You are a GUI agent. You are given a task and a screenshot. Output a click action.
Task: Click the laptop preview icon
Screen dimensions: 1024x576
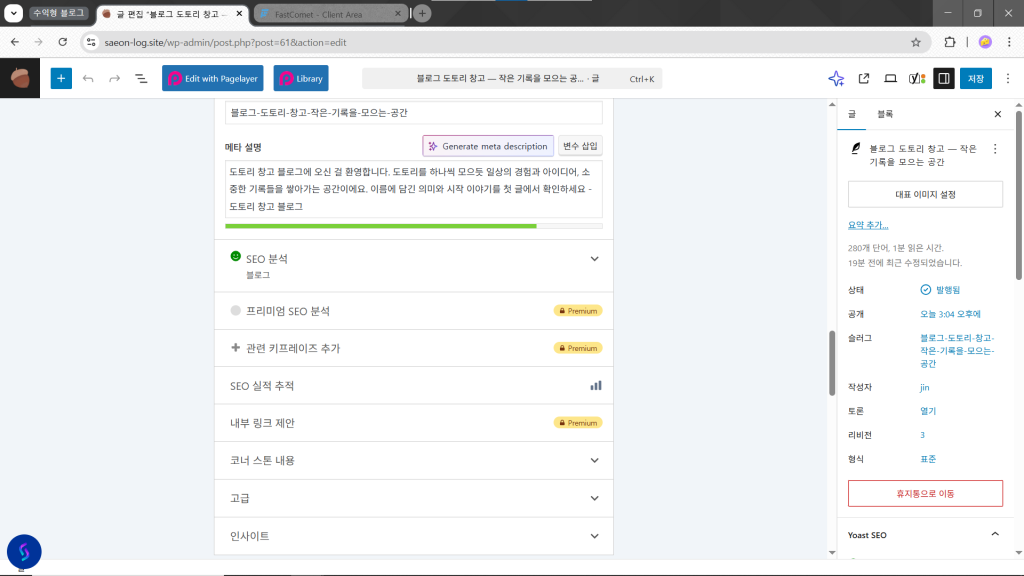coord(890,79)
